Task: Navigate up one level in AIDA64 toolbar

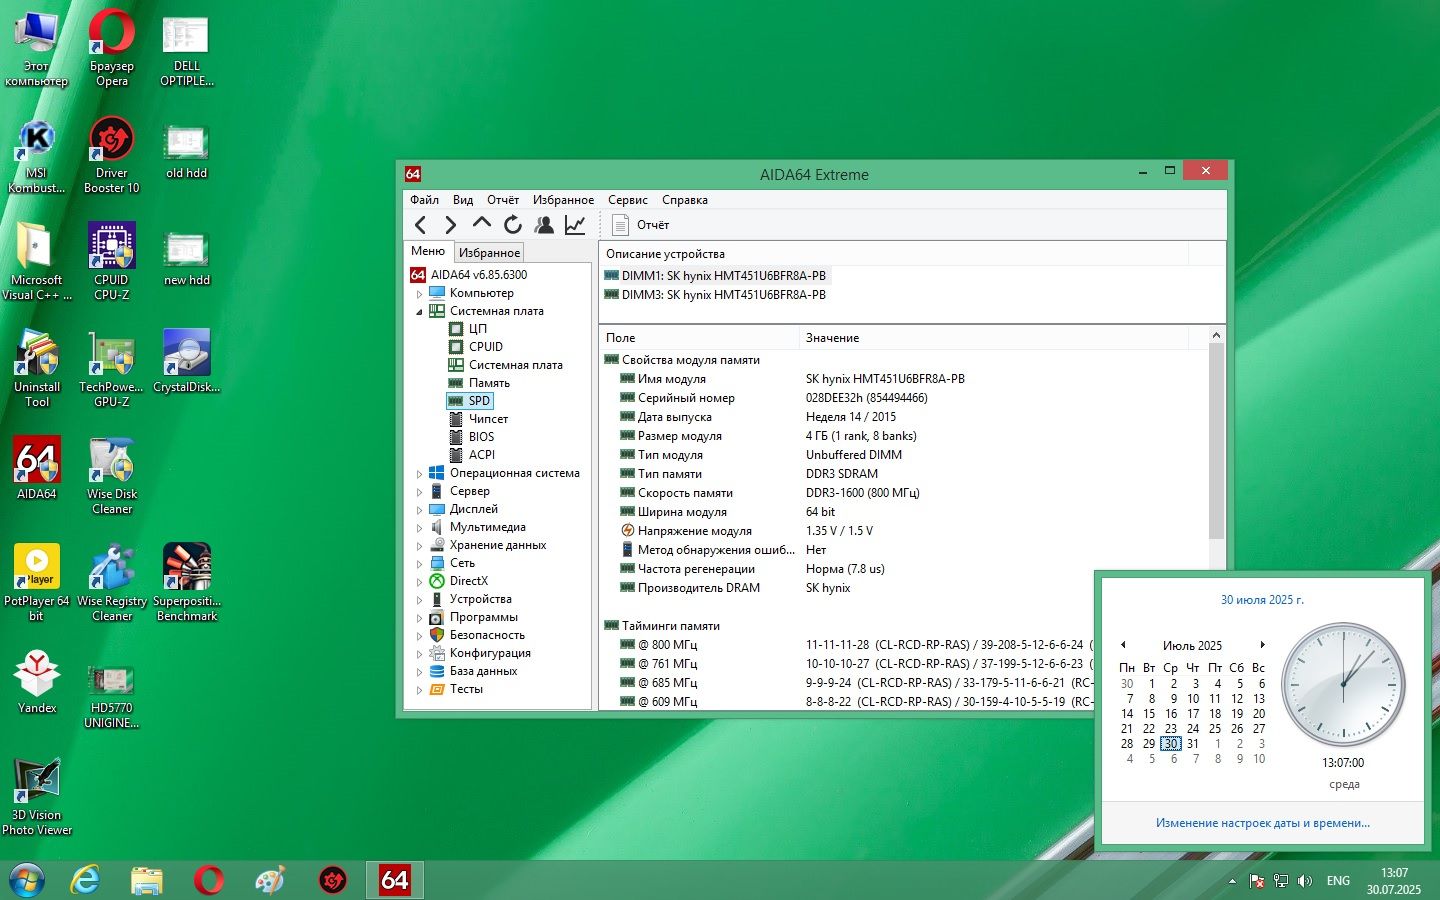Action: click(x=482, y=225)
